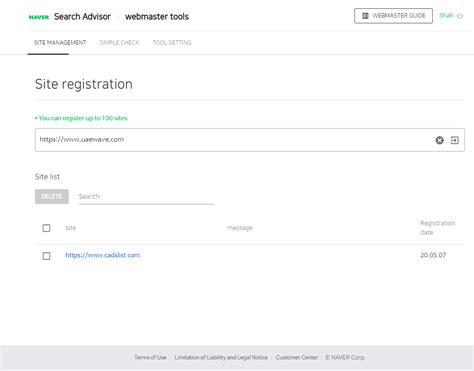The width and height of the screenshot is (474, 371).
Task: Click the NAVER logo
Action: 39,17
